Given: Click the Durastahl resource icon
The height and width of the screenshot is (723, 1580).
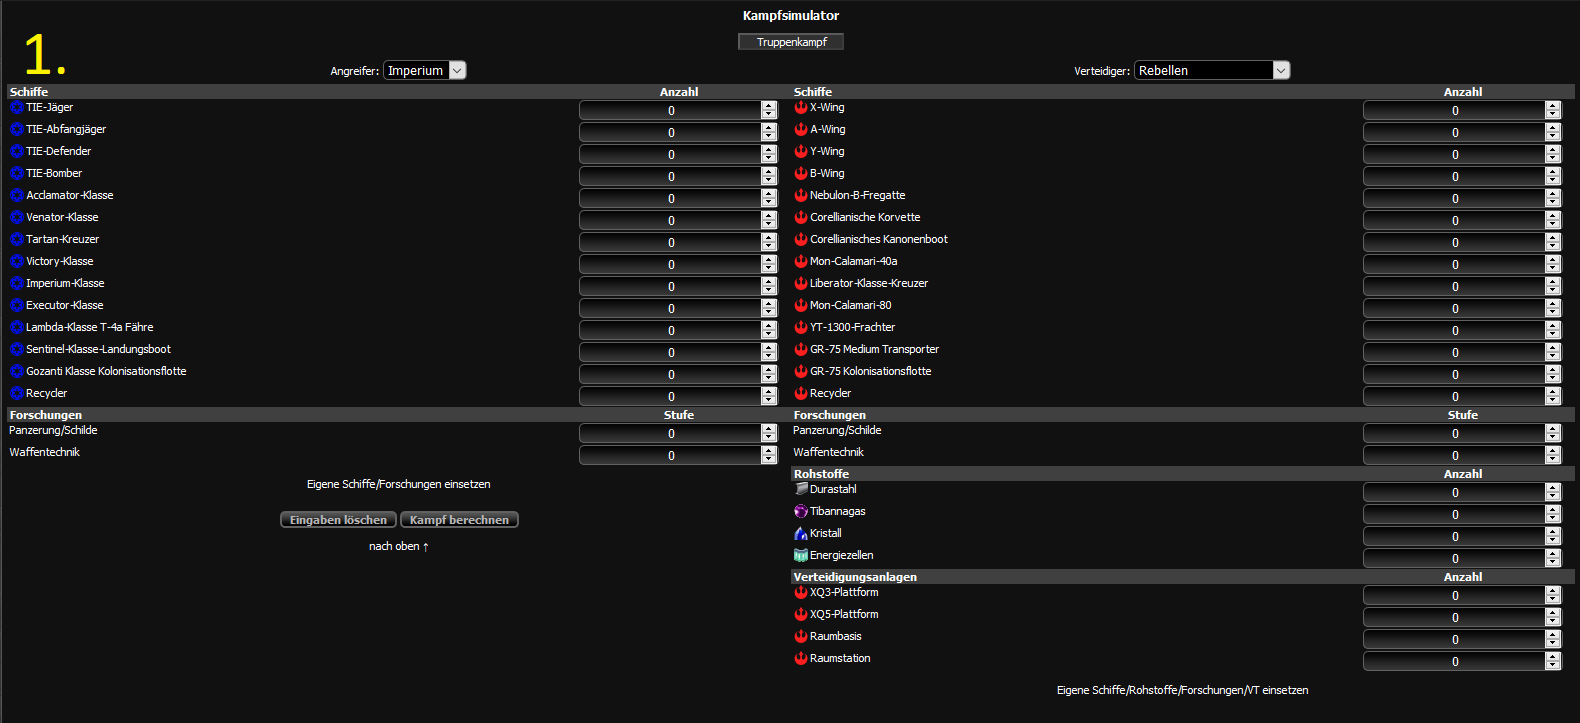Looking at the screenshot, I should point(800,489).
